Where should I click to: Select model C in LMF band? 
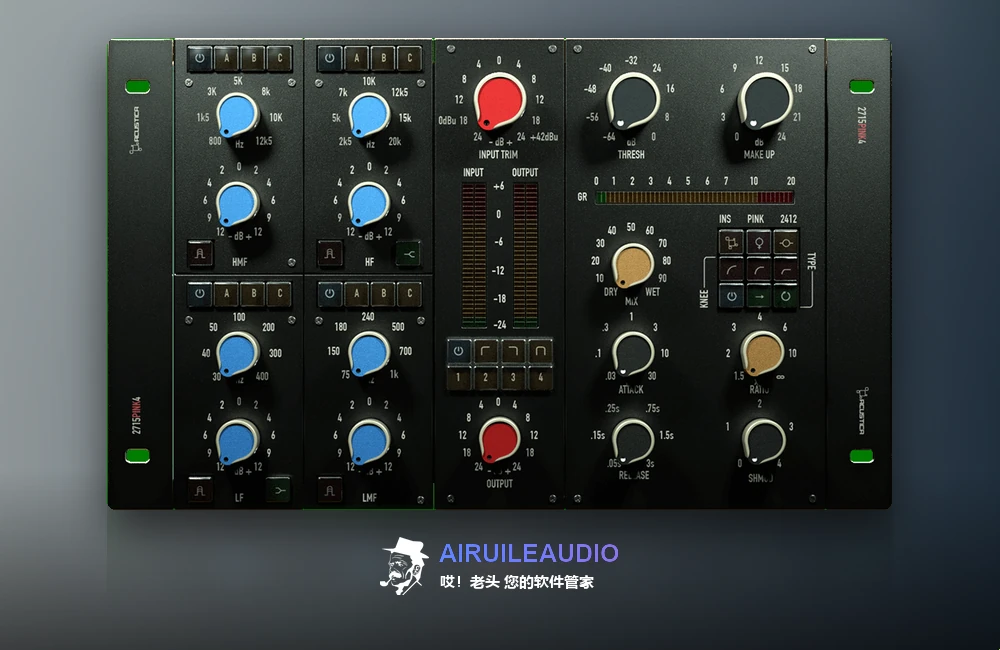pyautogui.click(x=409, y=294)
